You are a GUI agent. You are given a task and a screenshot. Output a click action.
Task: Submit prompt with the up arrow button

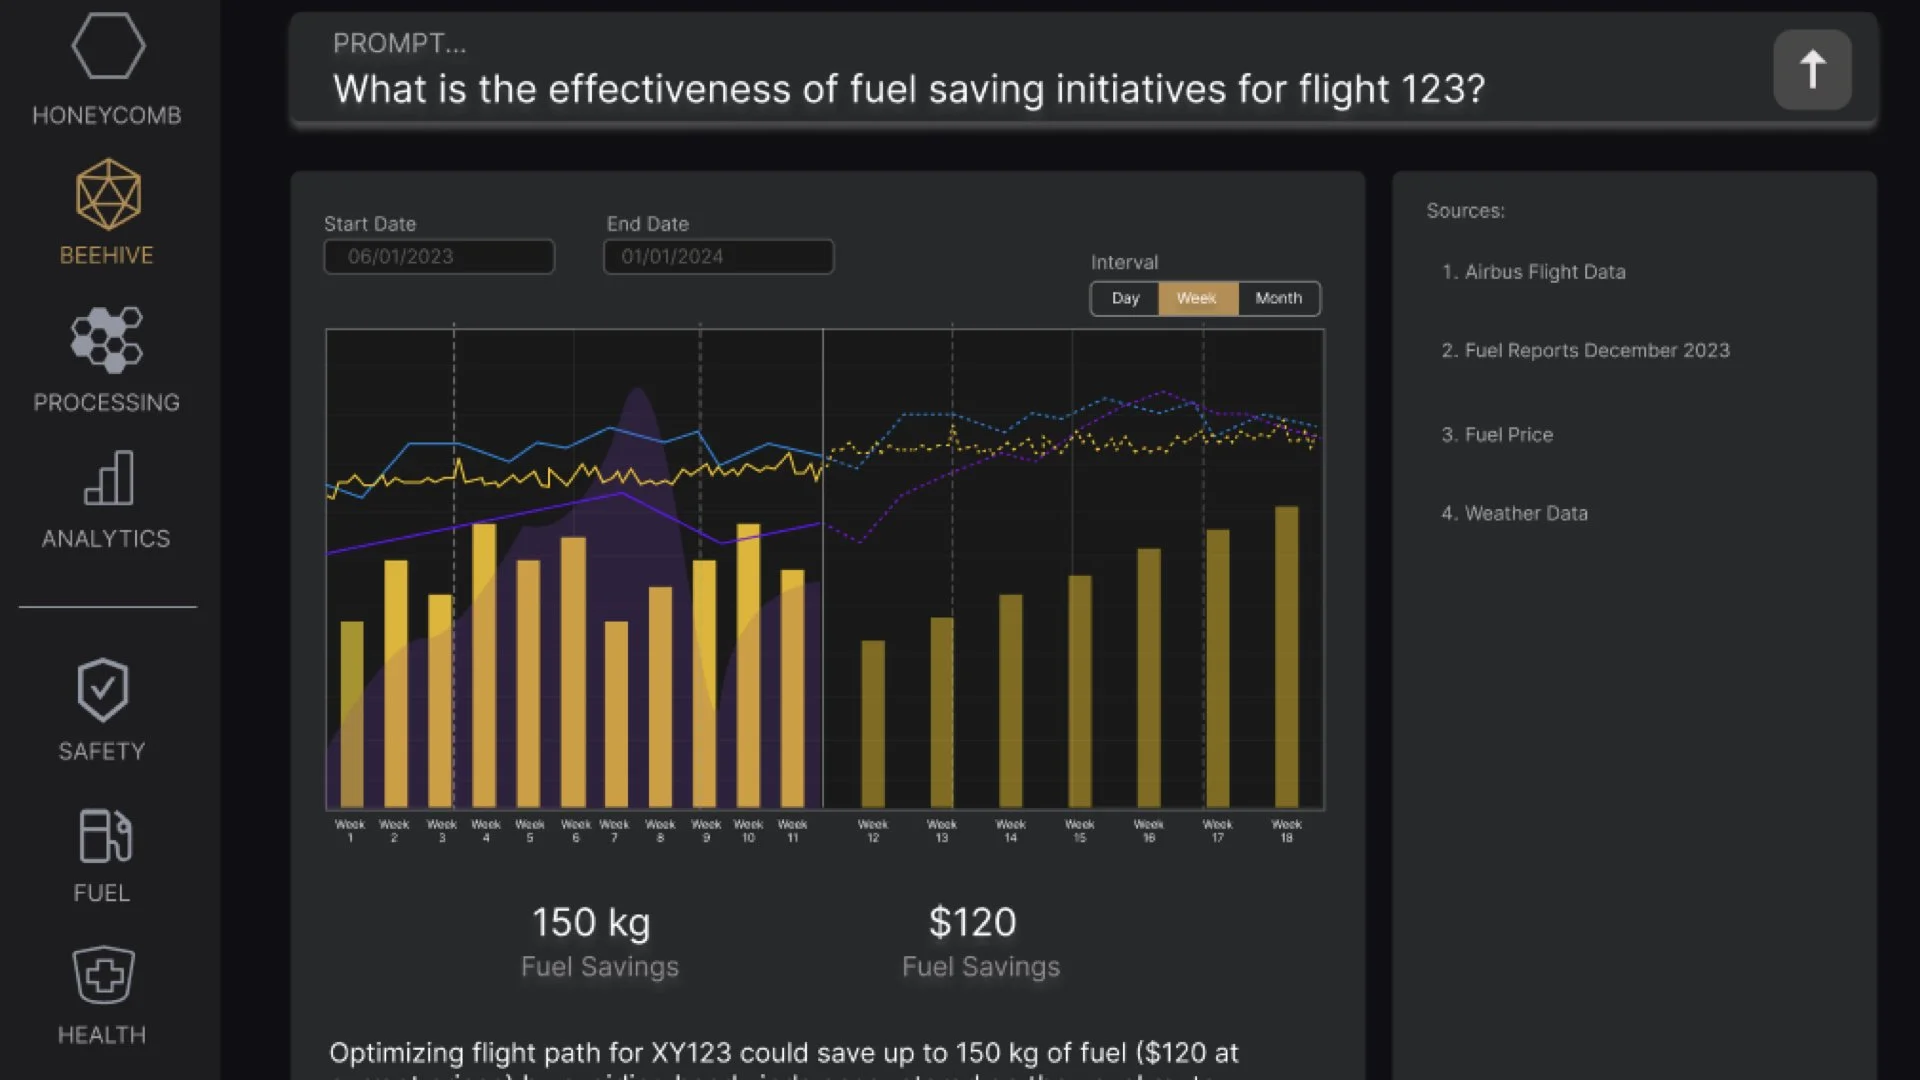[x=1812, y=70]
